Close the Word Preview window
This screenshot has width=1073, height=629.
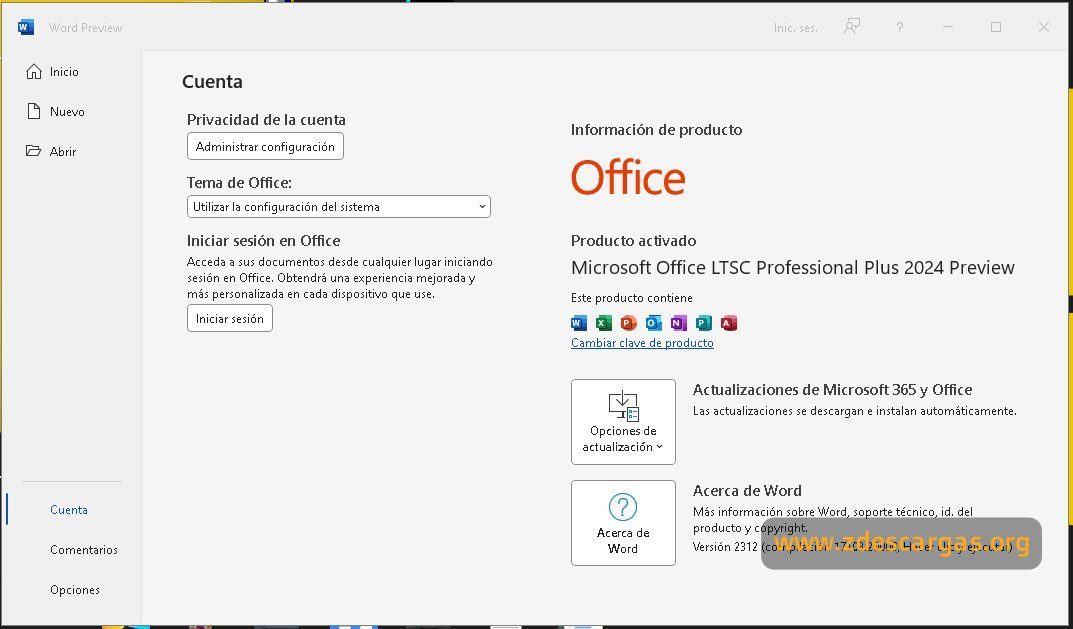pyautogui.click(x=1044, y=27)
